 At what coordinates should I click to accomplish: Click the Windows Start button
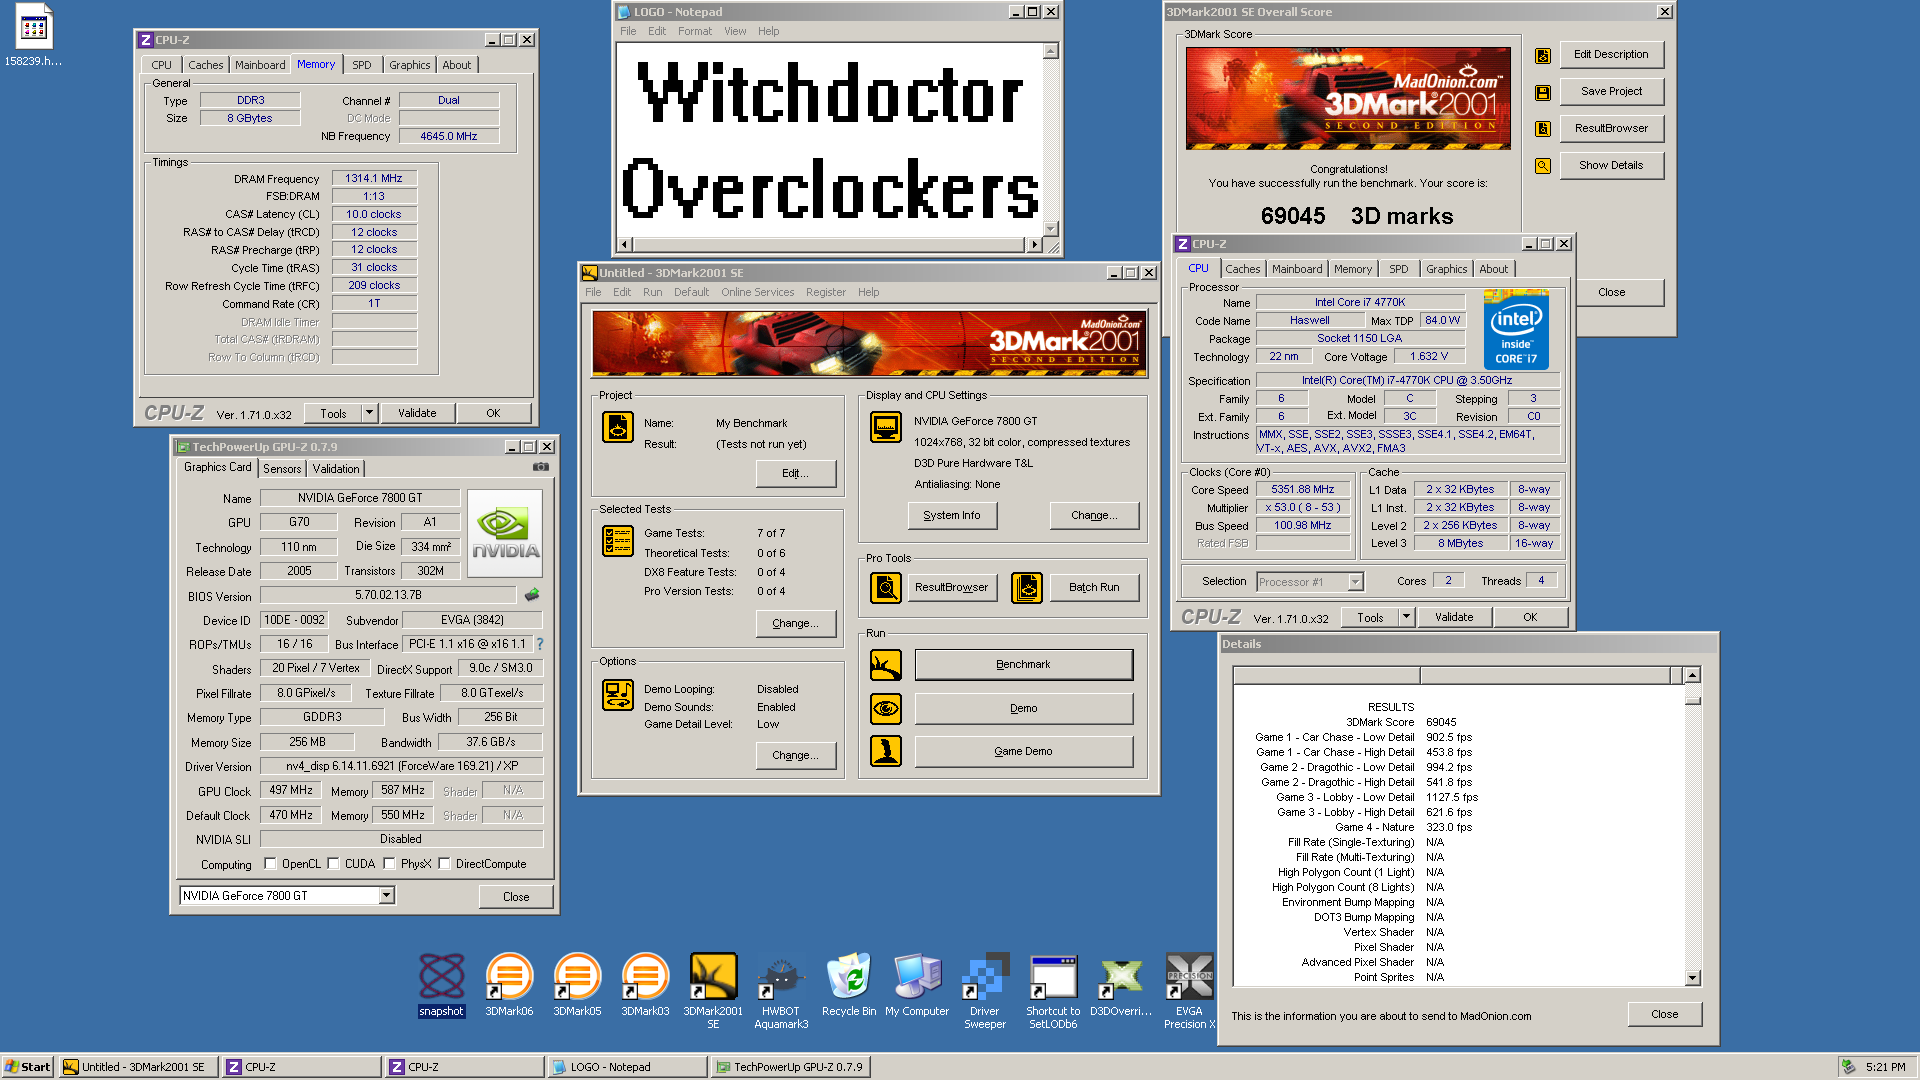click(27, 1067)
